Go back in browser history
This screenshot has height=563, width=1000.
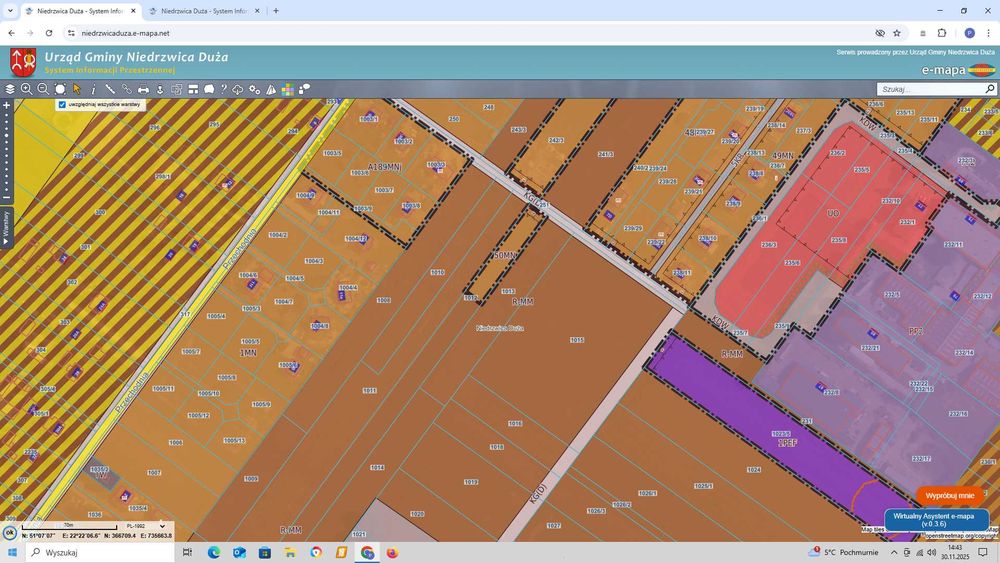point(11,33)
